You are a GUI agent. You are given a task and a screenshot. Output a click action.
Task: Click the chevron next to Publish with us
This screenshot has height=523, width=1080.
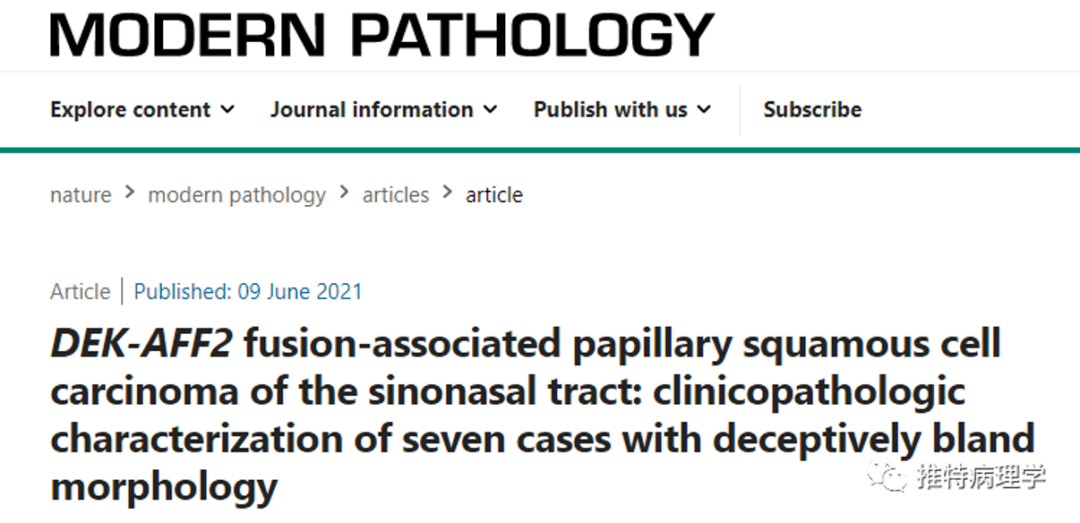coord(704,109)
